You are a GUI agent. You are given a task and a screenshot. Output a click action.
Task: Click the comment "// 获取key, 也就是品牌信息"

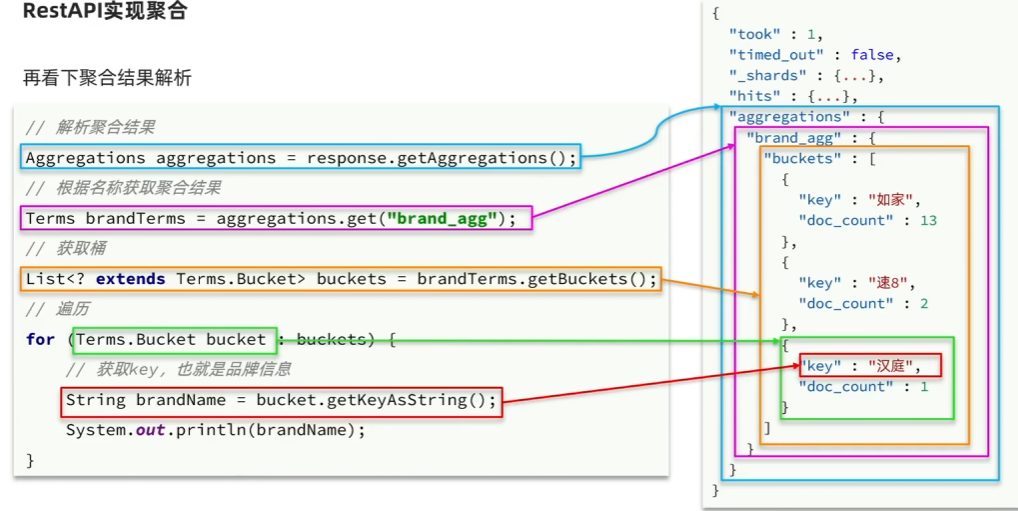[x=178, y=369]
